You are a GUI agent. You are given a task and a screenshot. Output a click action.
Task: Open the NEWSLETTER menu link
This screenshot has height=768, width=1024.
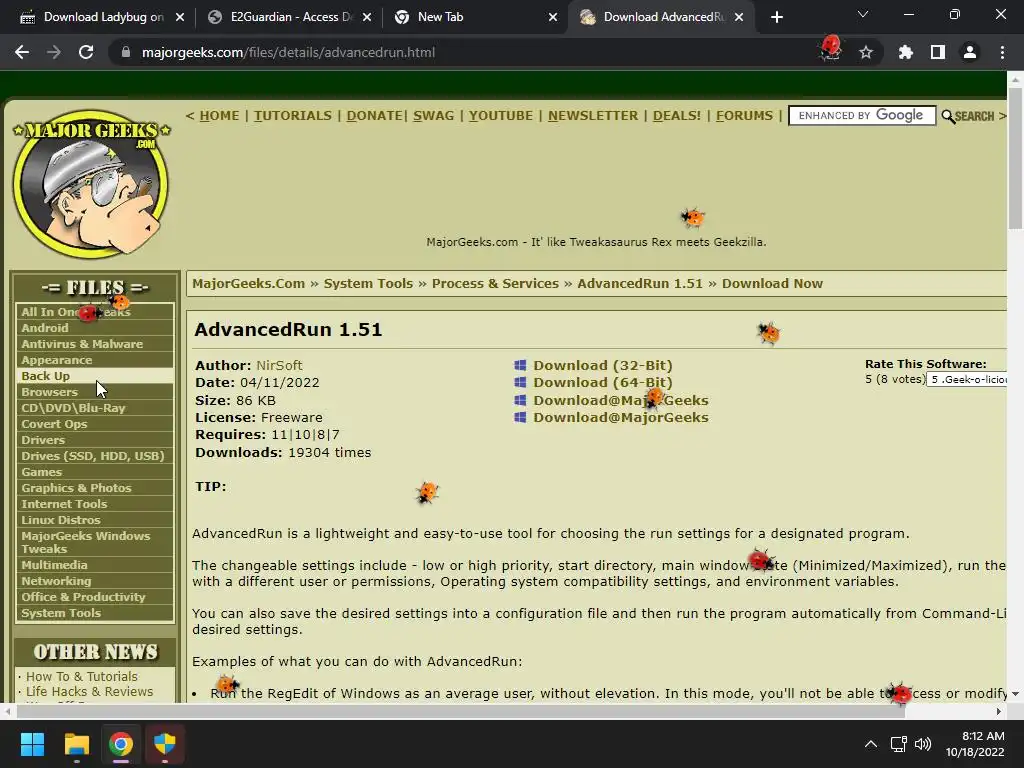click(x=593, y=116)
